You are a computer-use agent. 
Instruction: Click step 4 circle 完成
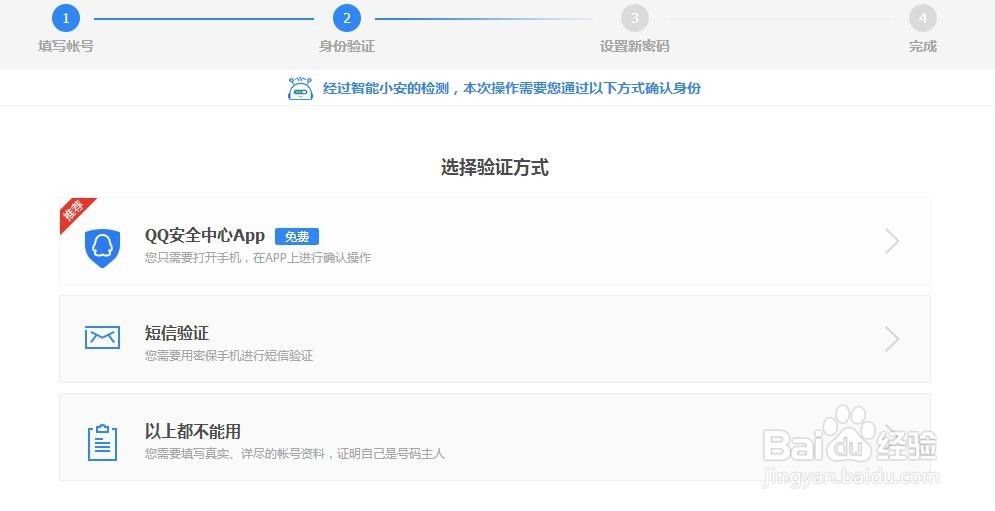pos(923,18)
